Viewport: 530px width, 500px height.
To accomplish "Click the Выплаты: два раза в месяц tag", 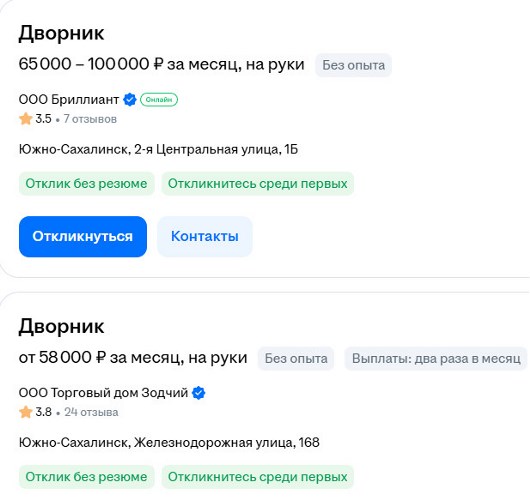I will (x=436, y=358).
